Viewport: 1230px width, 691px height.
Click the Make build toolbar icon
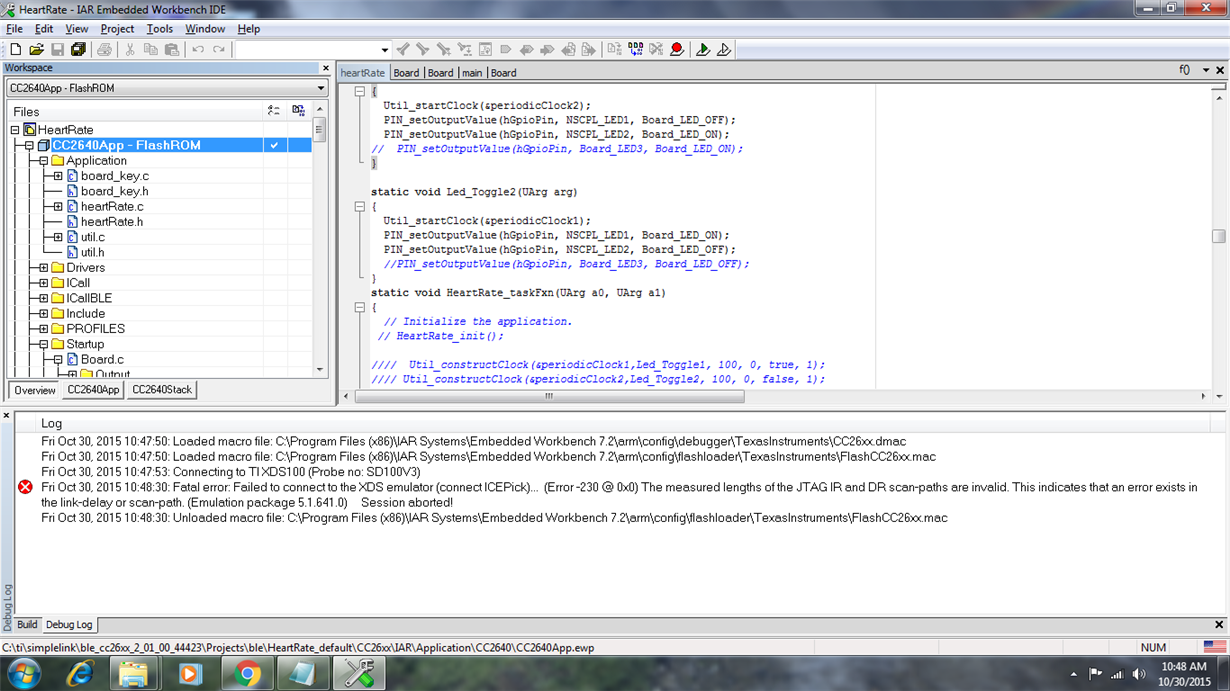(x=635, y=49)
